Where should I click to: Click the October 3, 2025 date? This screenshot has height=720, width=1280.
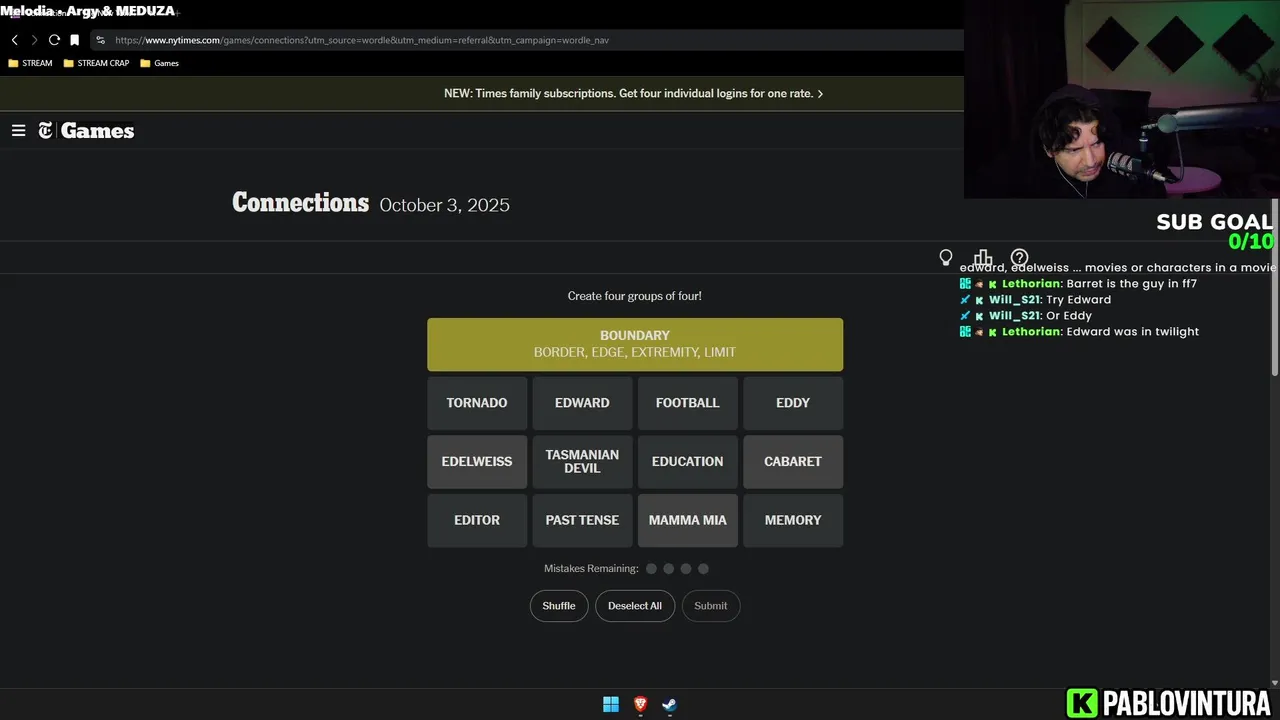coord(445,205)
